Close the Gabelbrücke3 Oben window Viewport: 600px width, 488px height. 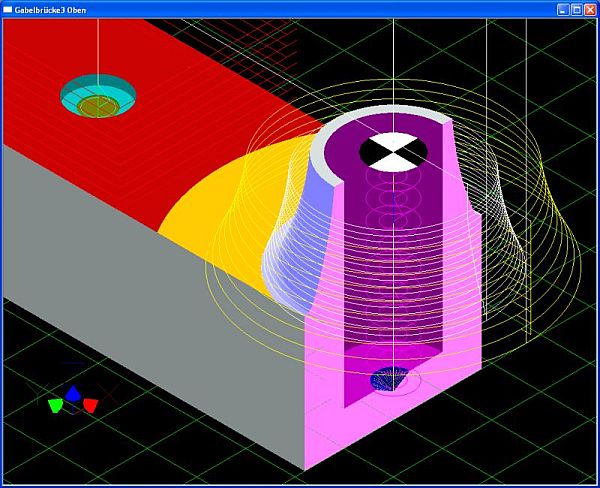(x=590, y=8)
